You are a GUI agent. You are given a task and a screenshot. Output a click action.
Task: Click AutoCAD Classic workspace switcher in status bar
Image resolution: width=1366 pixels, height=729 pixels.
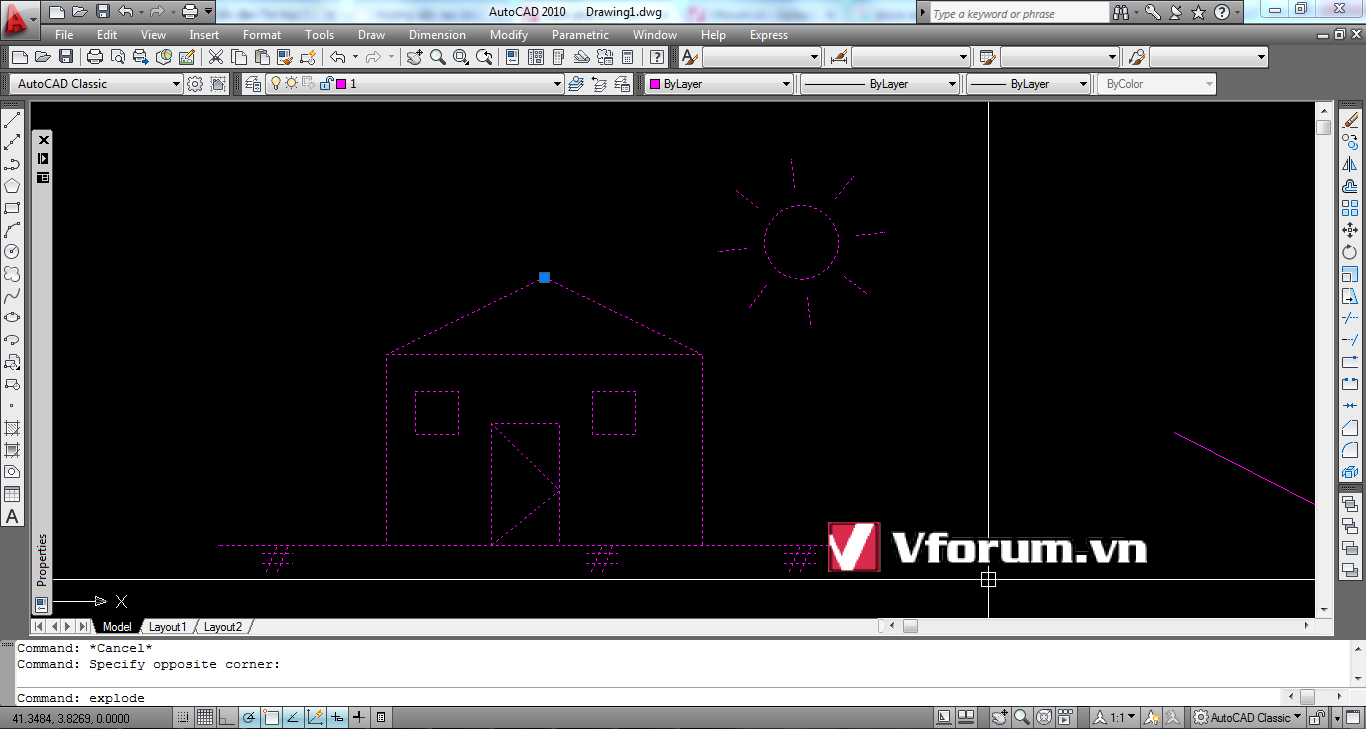coord(1248,717)
